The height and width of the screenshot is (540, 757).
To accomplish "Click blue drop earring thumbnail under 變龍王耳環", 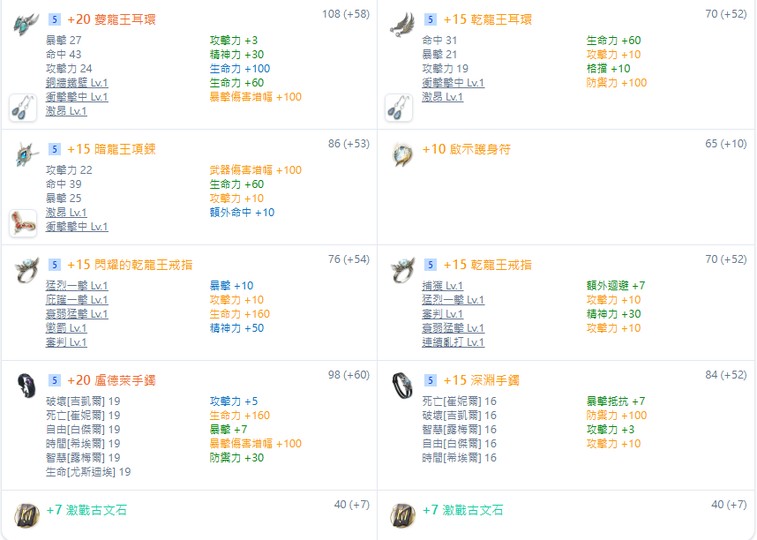I will (23, 108).
